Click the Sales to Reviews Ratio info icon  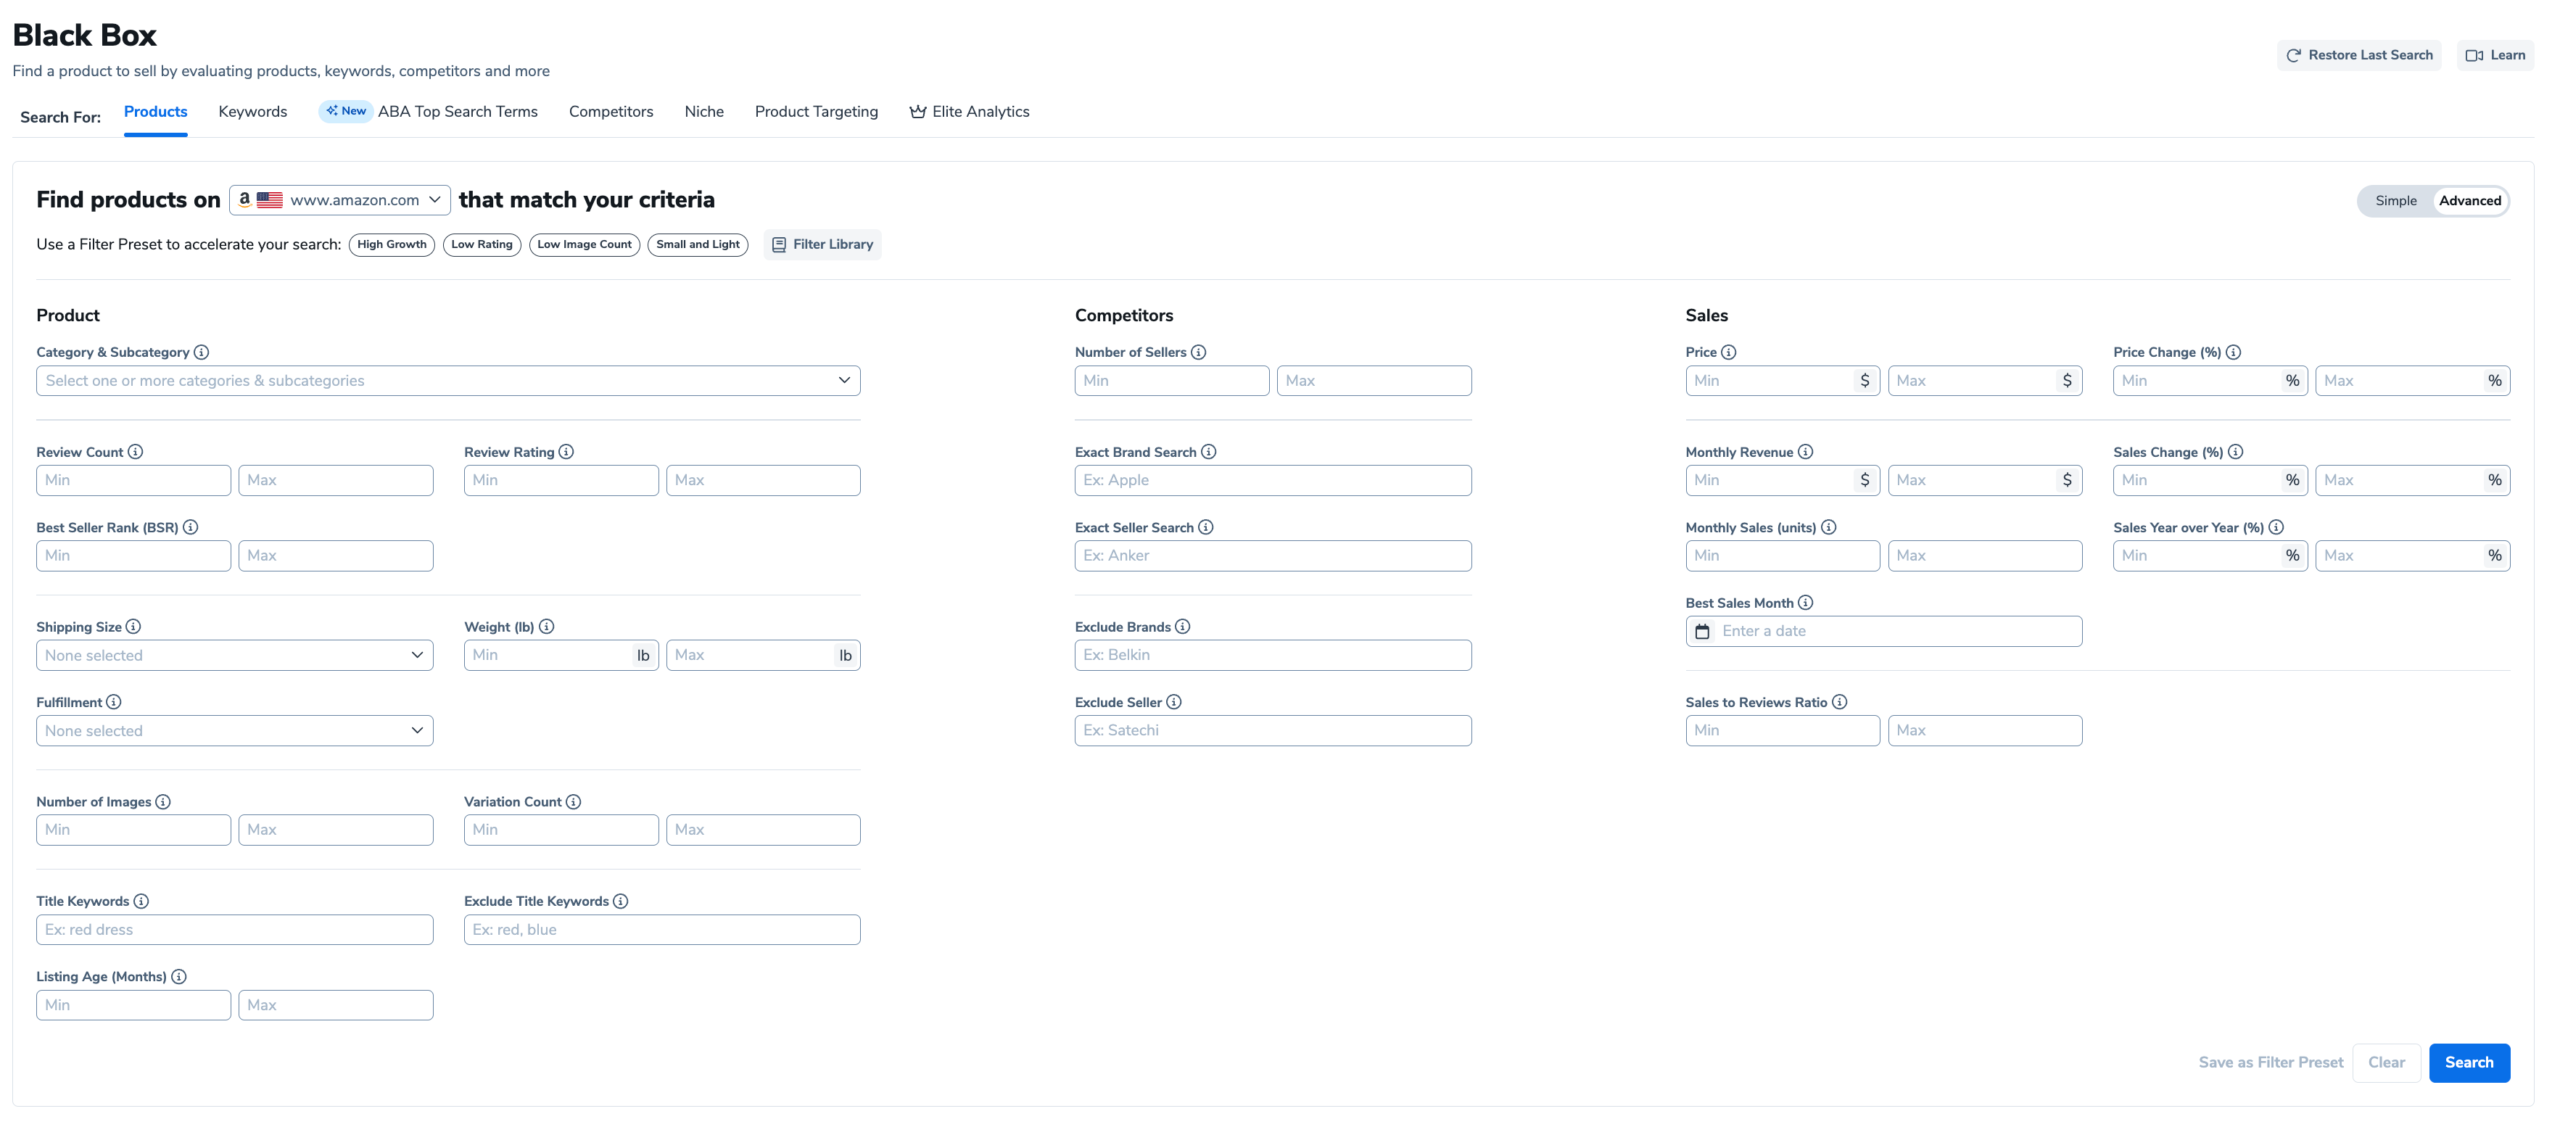(x=1841, y=702)
